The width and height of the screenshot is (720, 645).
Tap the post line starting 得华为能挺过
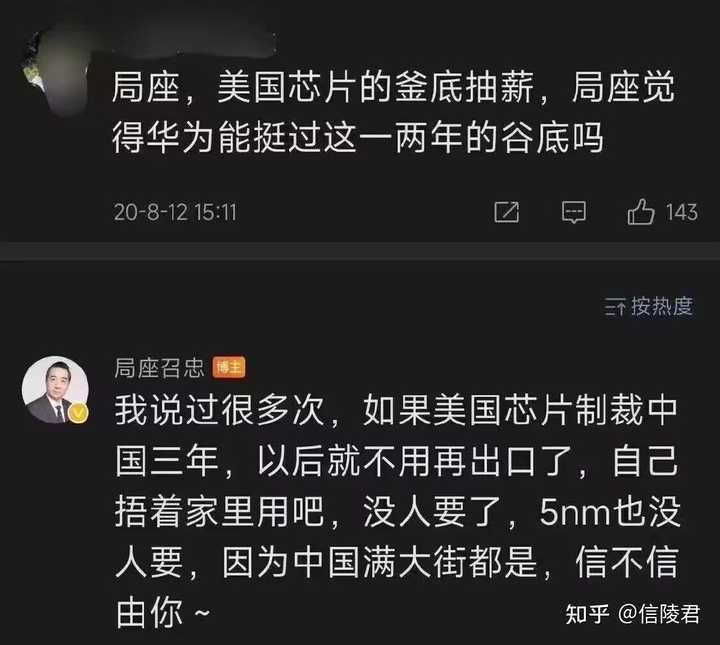358,137
